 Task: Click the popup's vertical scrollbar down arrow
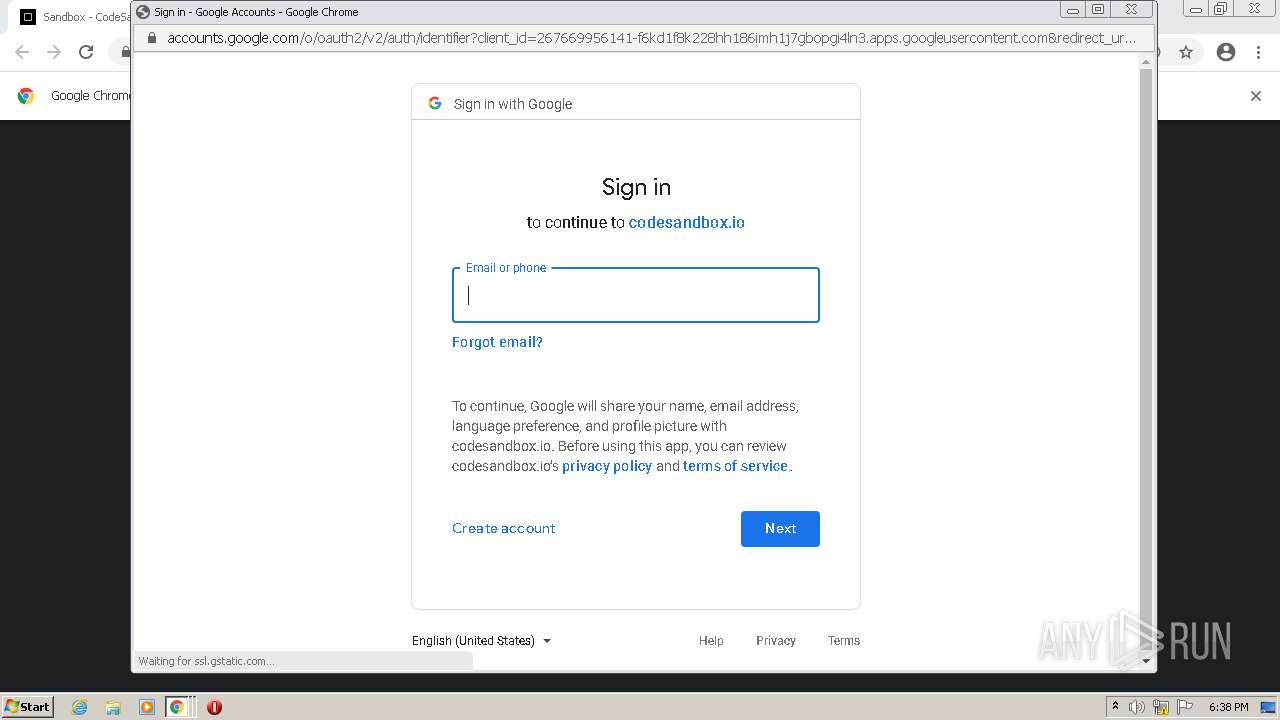(x=1146, y=660)
